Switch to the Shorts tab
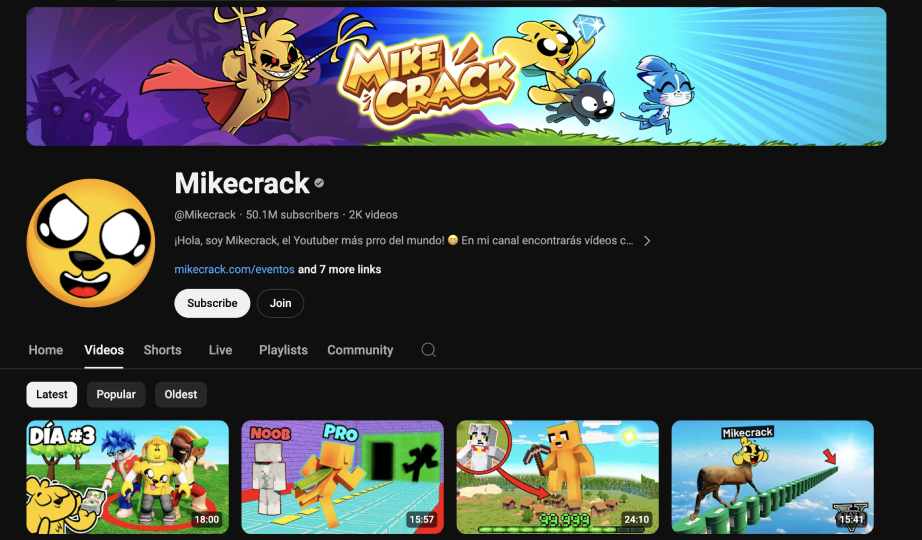 coord(162,350)
